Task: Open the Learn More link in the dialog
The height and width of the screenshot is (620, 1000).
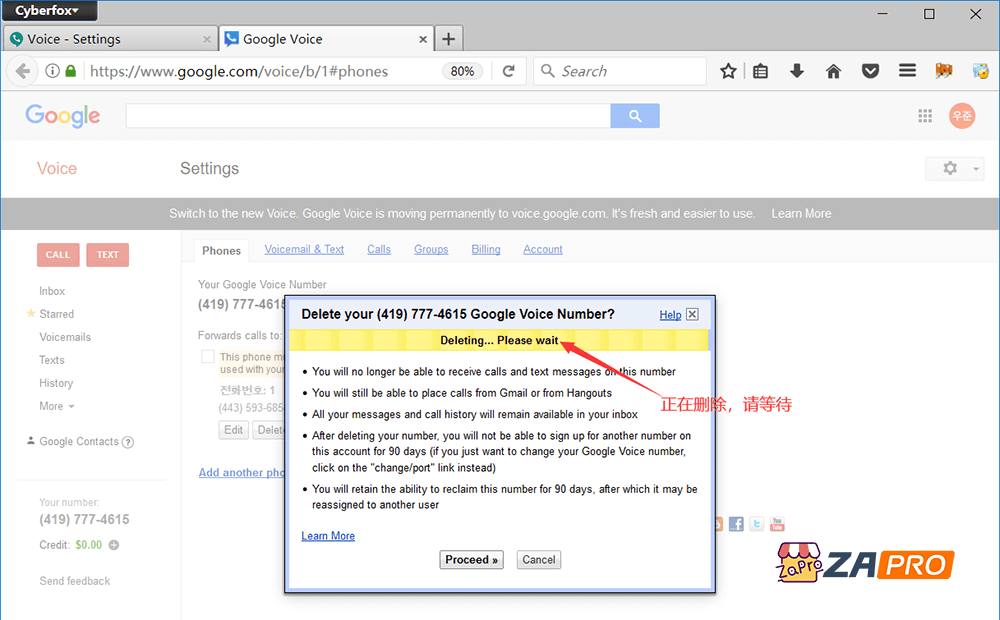Action: click(328, 535)
